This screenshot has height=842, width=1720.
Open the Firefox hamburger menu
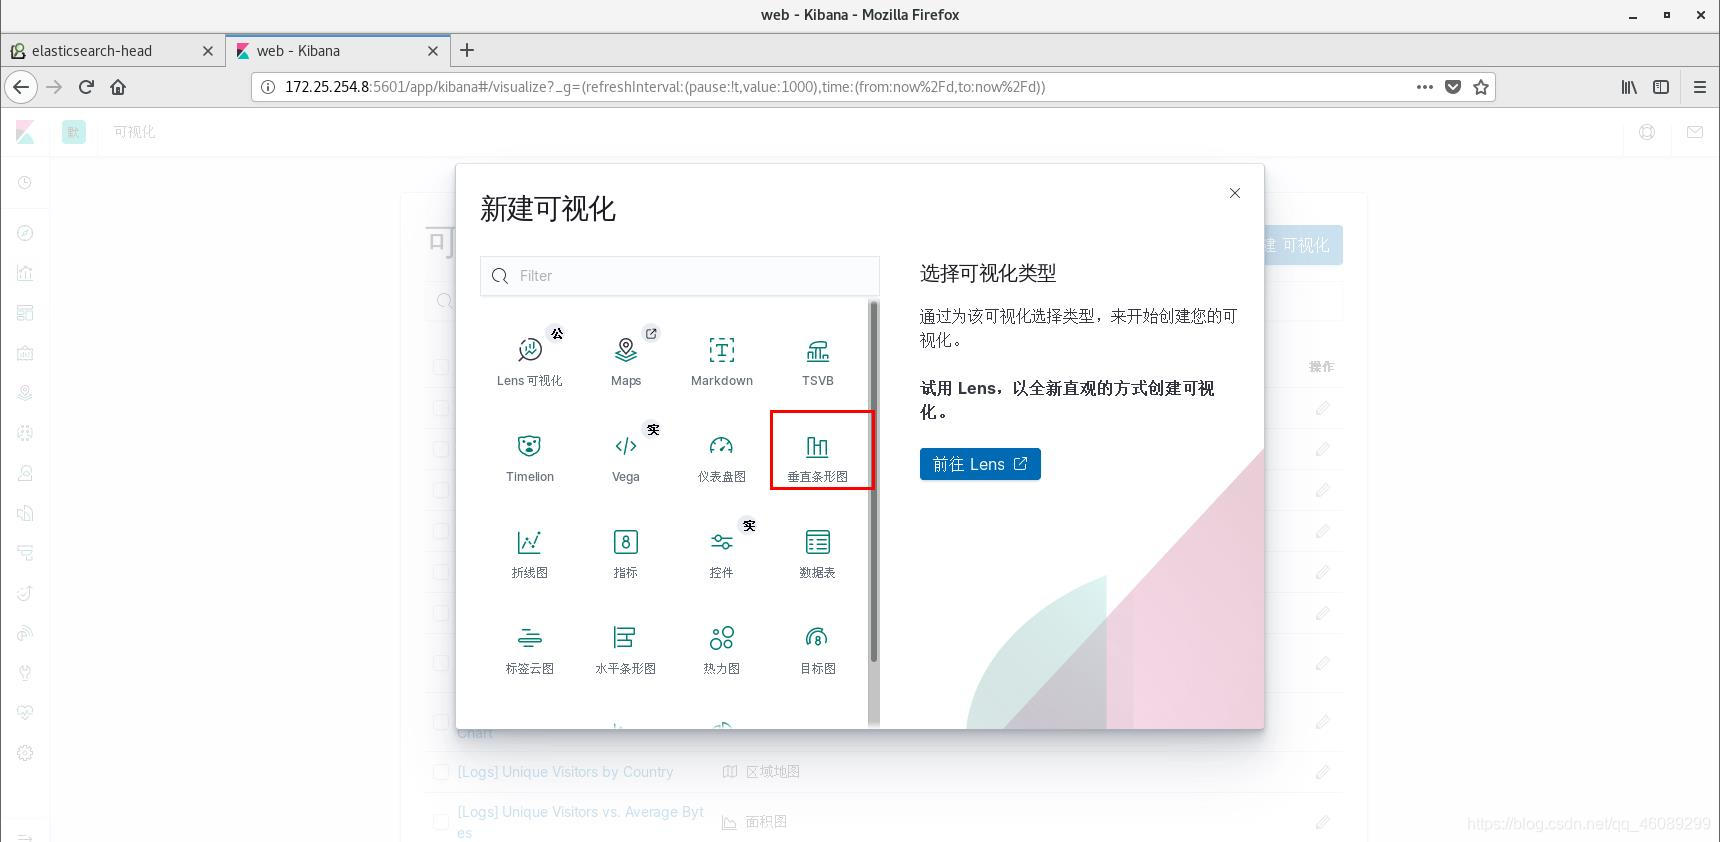(x=1699, y=87)
